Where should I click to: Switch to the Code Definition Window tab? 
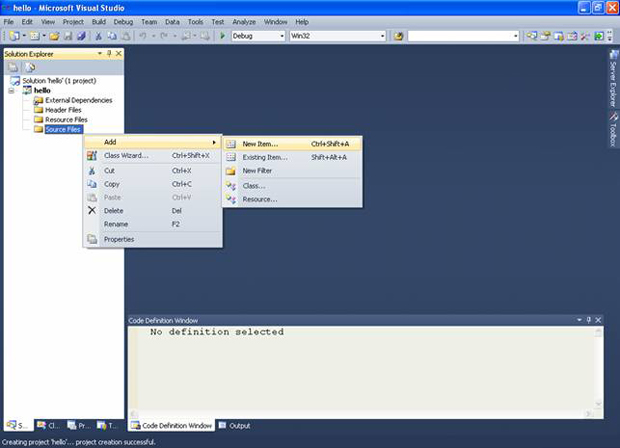click(172, 425)
